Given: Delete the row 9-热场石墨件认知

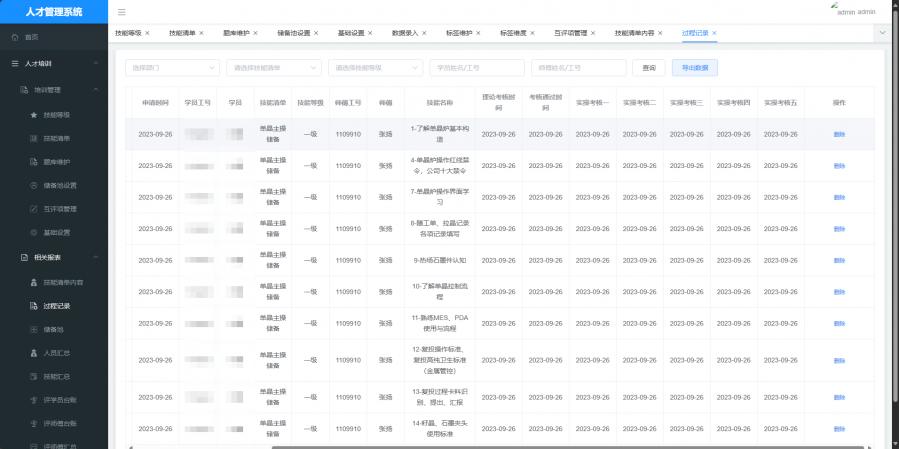Looking at the screenshot, I should tap(839, 260).
